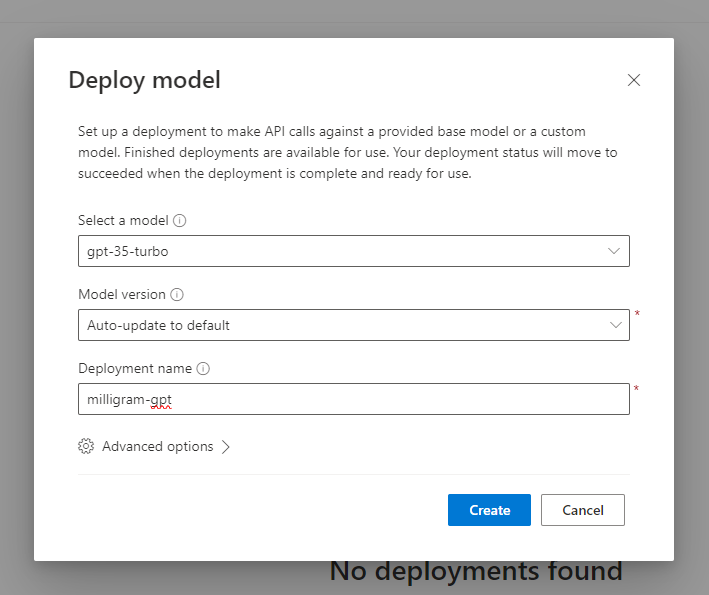Click info icon next to Model version
709x595 pixels.
tap(177, 295)
